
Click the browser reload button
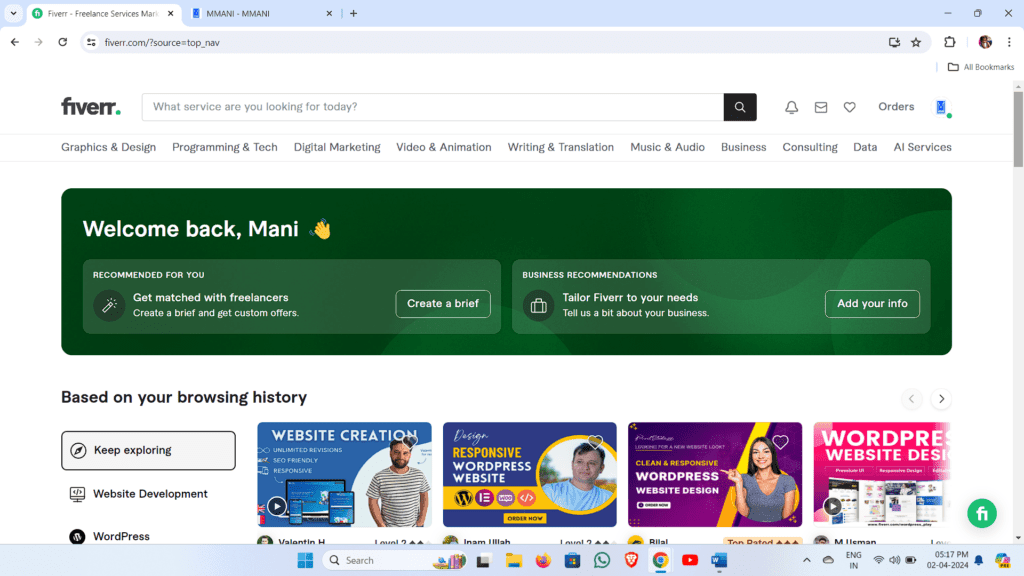point(63,42)
